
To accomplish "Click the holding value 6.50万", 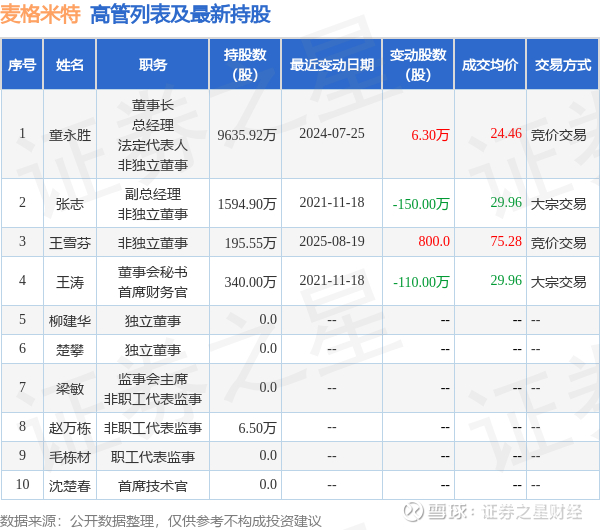I will click(x=258, y=428).
